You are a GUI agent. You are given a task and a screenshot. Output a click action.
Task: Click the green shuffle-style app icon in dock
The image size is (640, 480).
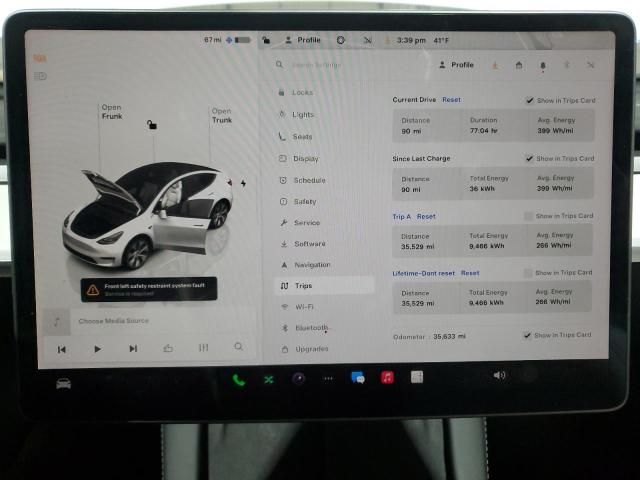(269, 380)
